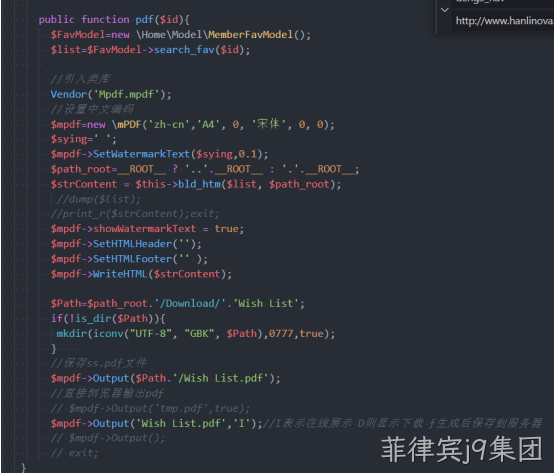Place cursor on MemberFavModel class name

point(251,35)
